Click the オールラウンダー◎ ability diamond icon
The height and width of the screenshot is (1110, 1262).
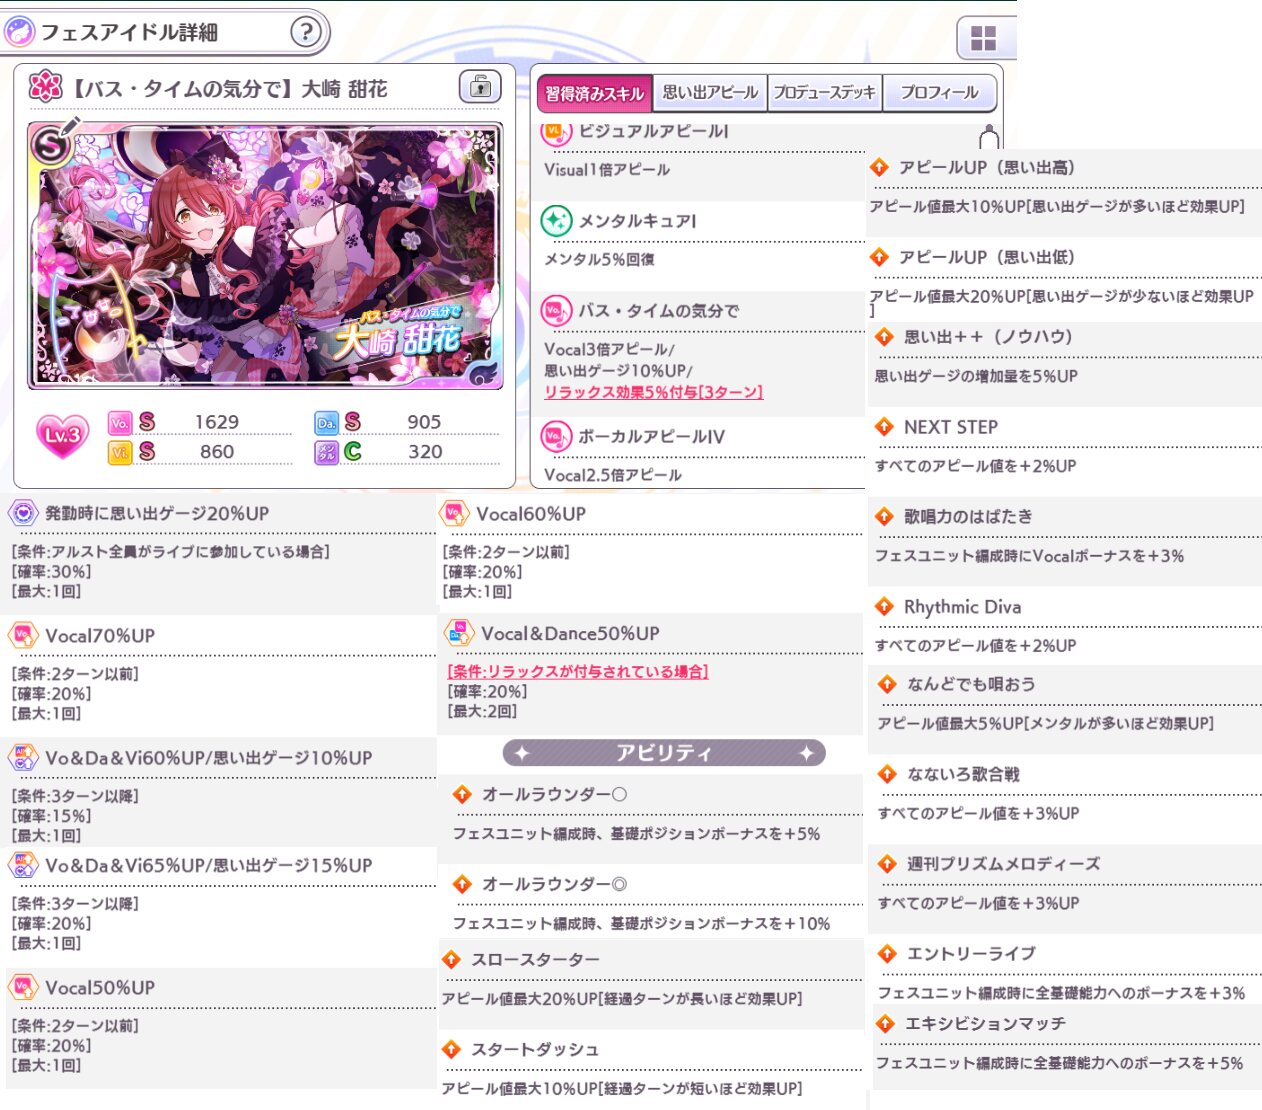462,884
